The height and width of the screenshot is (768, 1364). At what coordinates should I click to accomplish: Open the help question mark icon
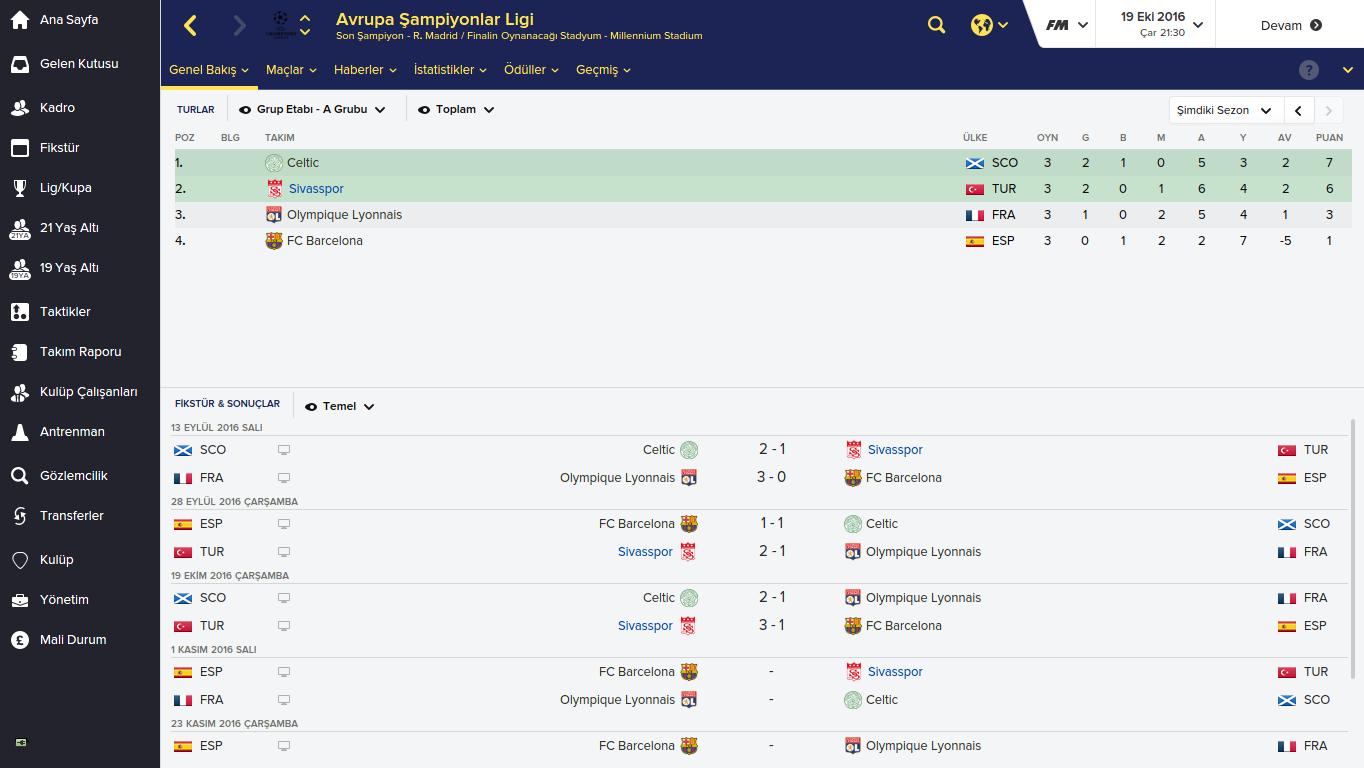(1308, 70)
